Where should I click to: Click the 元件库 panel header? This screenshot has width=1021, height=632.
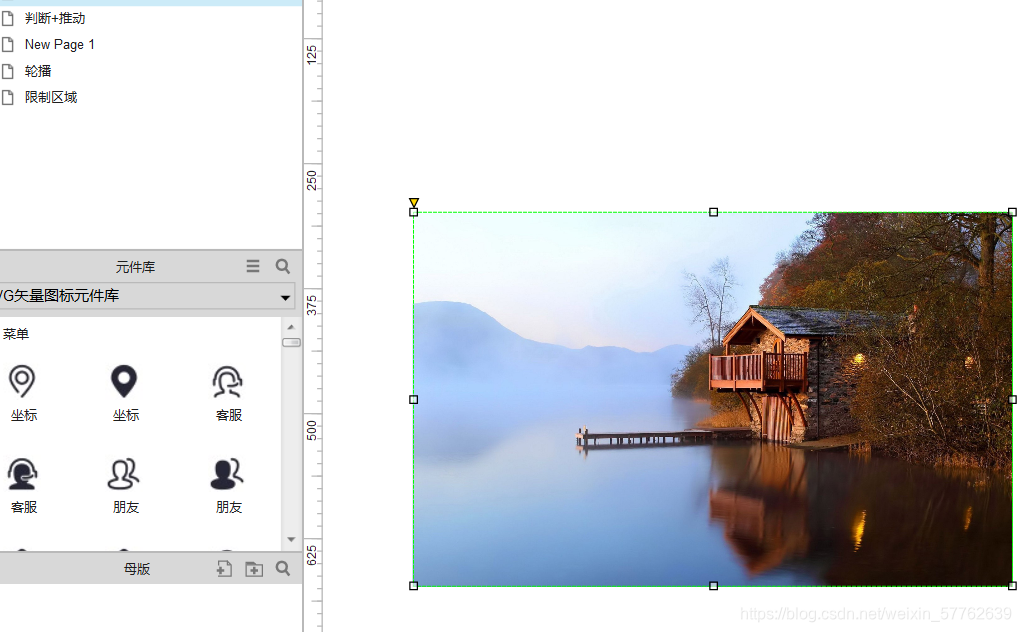135,267
